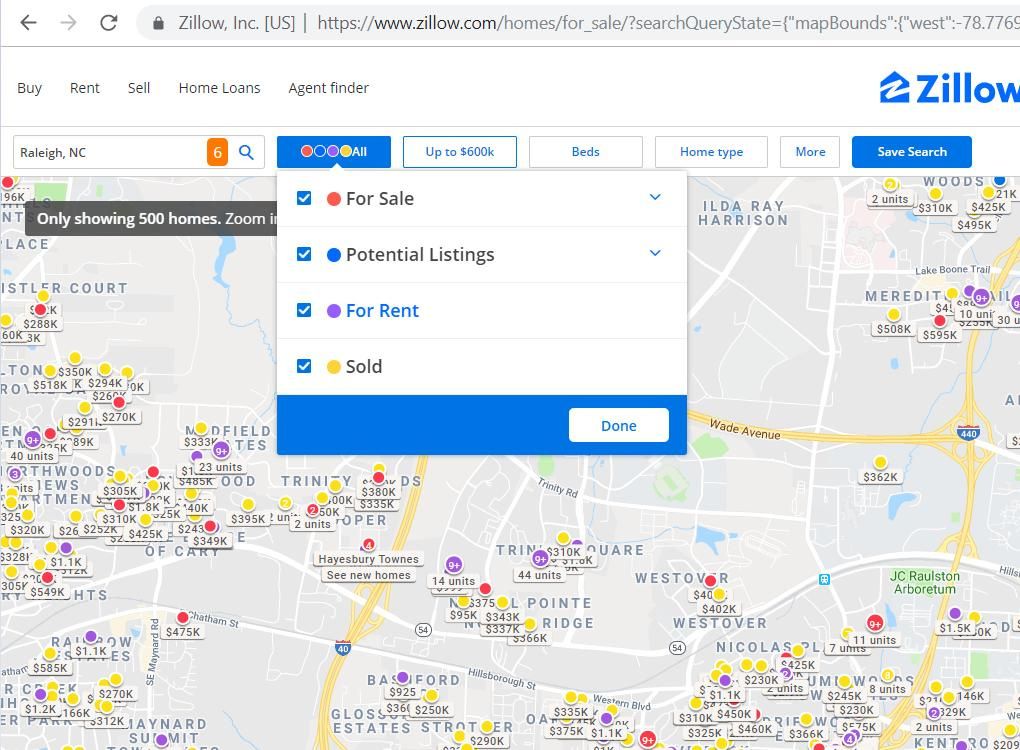The width and height of the screenshot is (1020, 750).
Task: Click the Done button
Action: (x=619, y=425)
